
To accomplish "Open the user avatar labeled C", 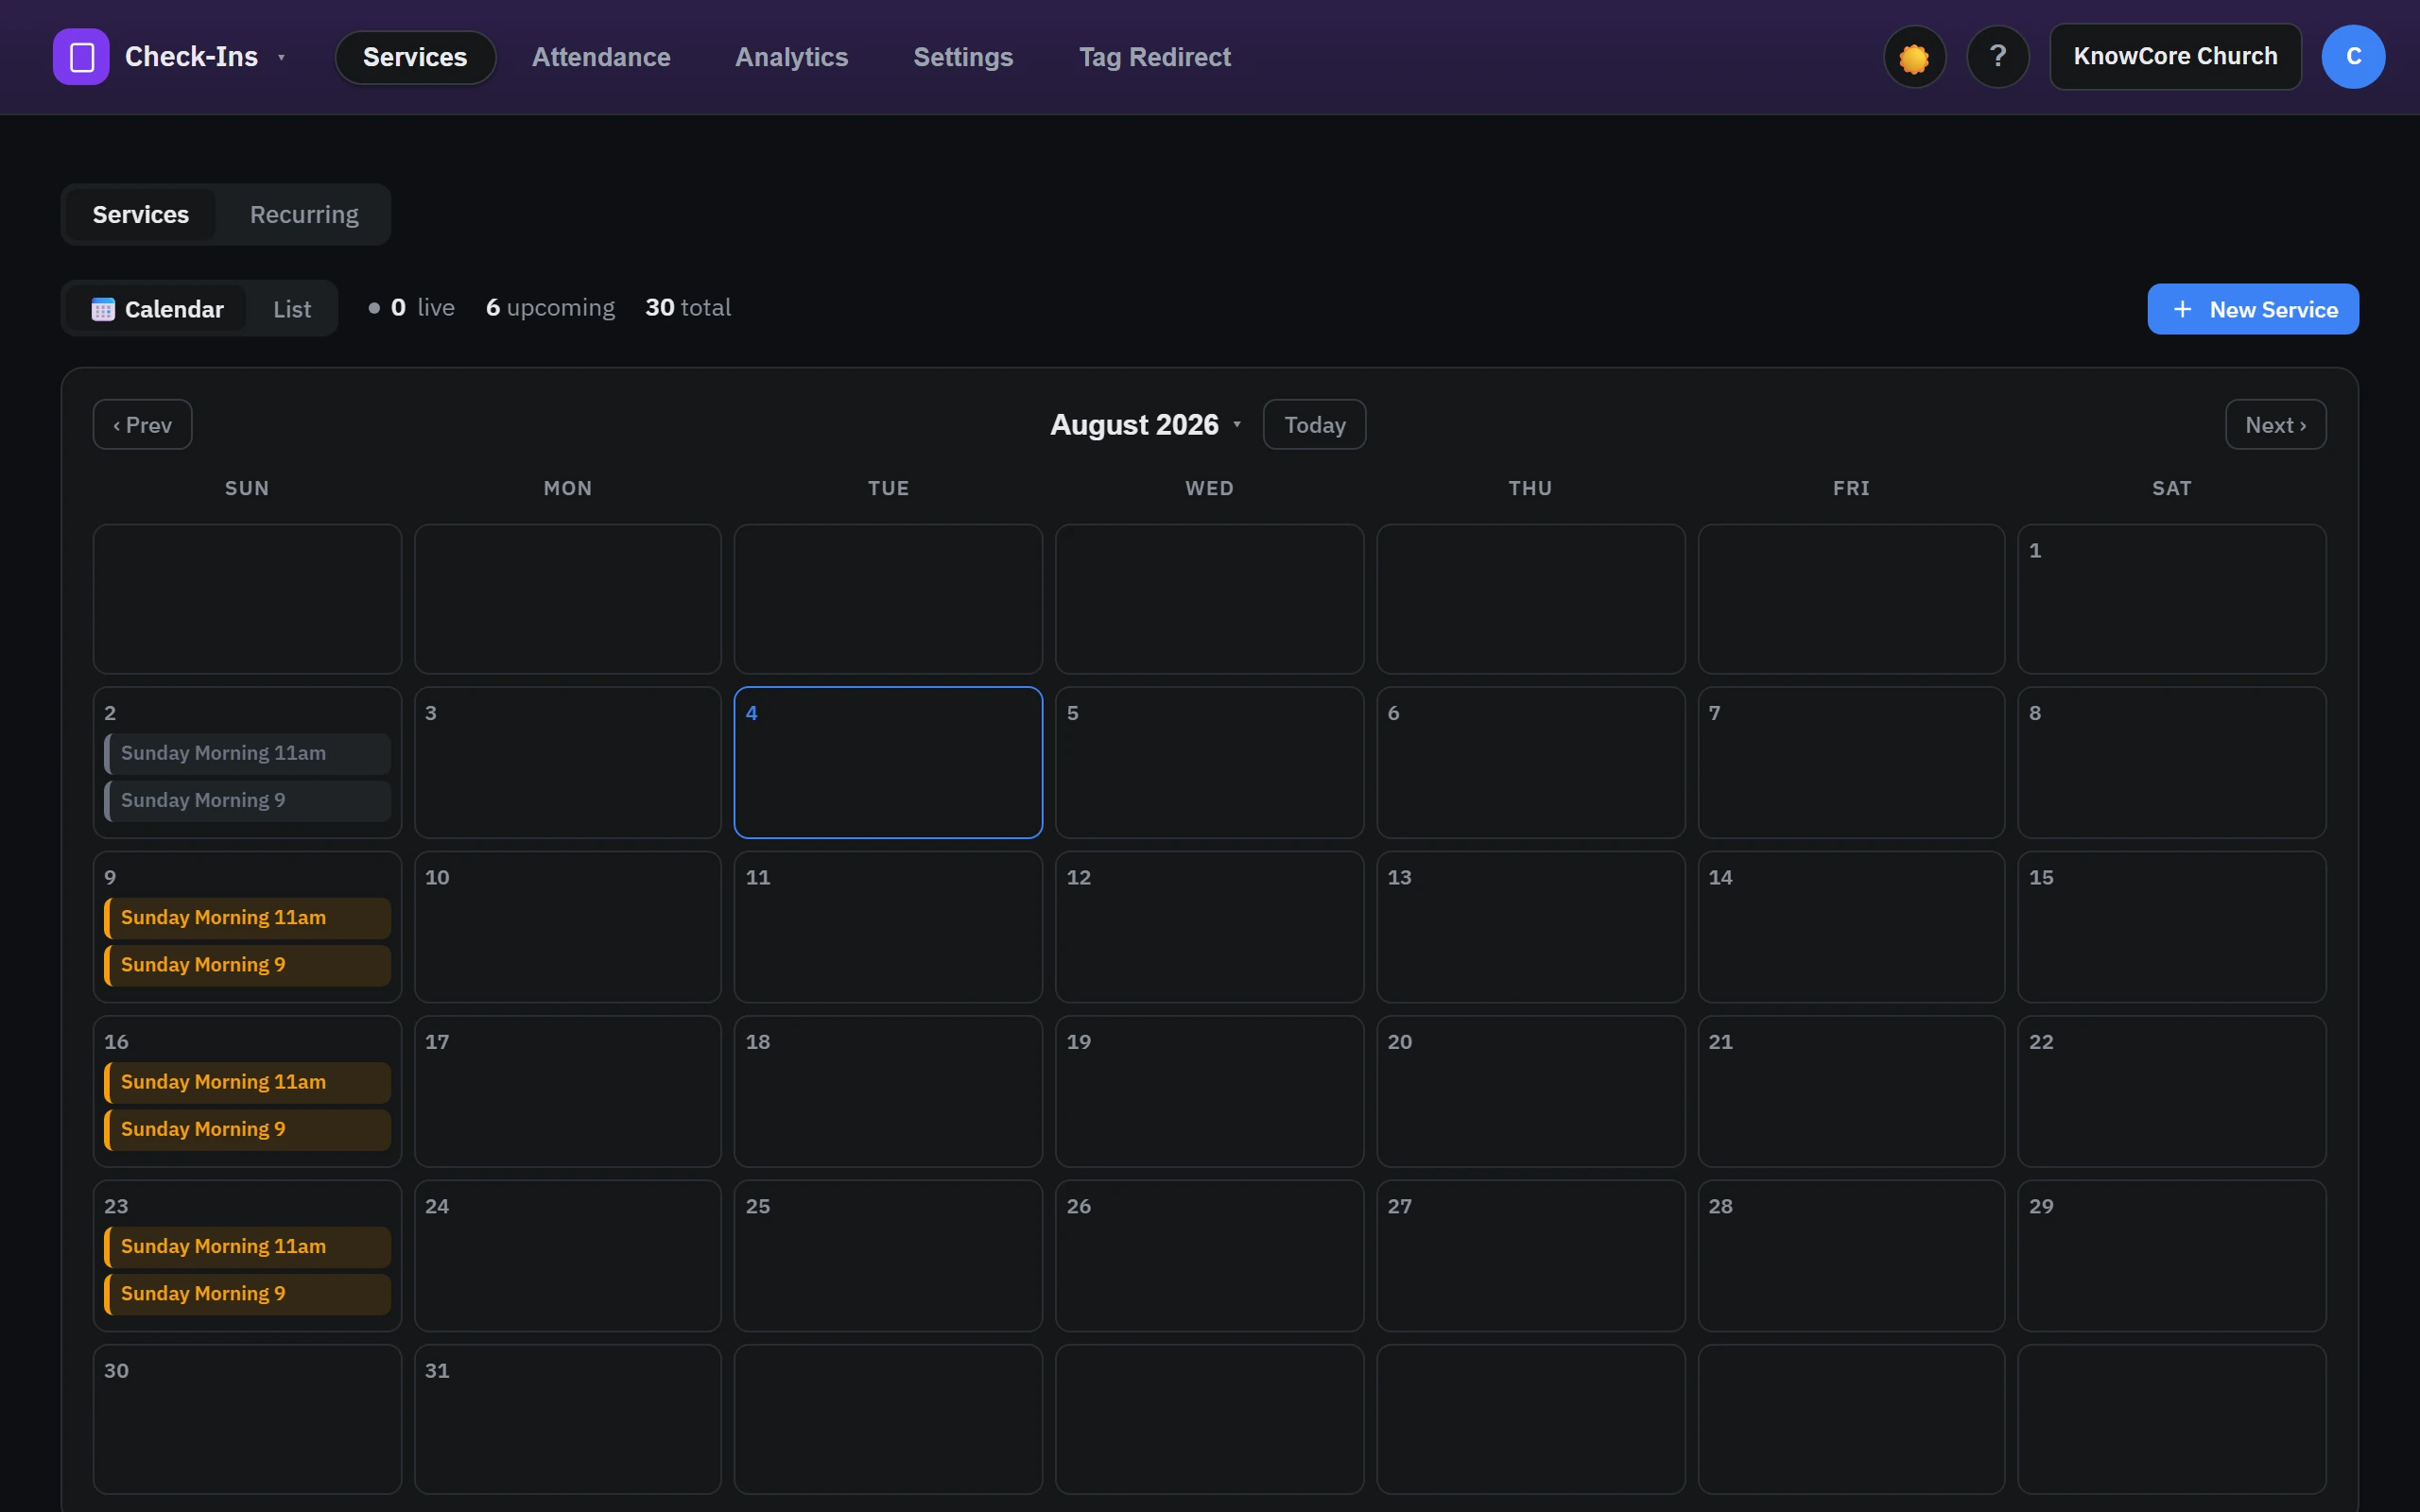I will 2353,57.
